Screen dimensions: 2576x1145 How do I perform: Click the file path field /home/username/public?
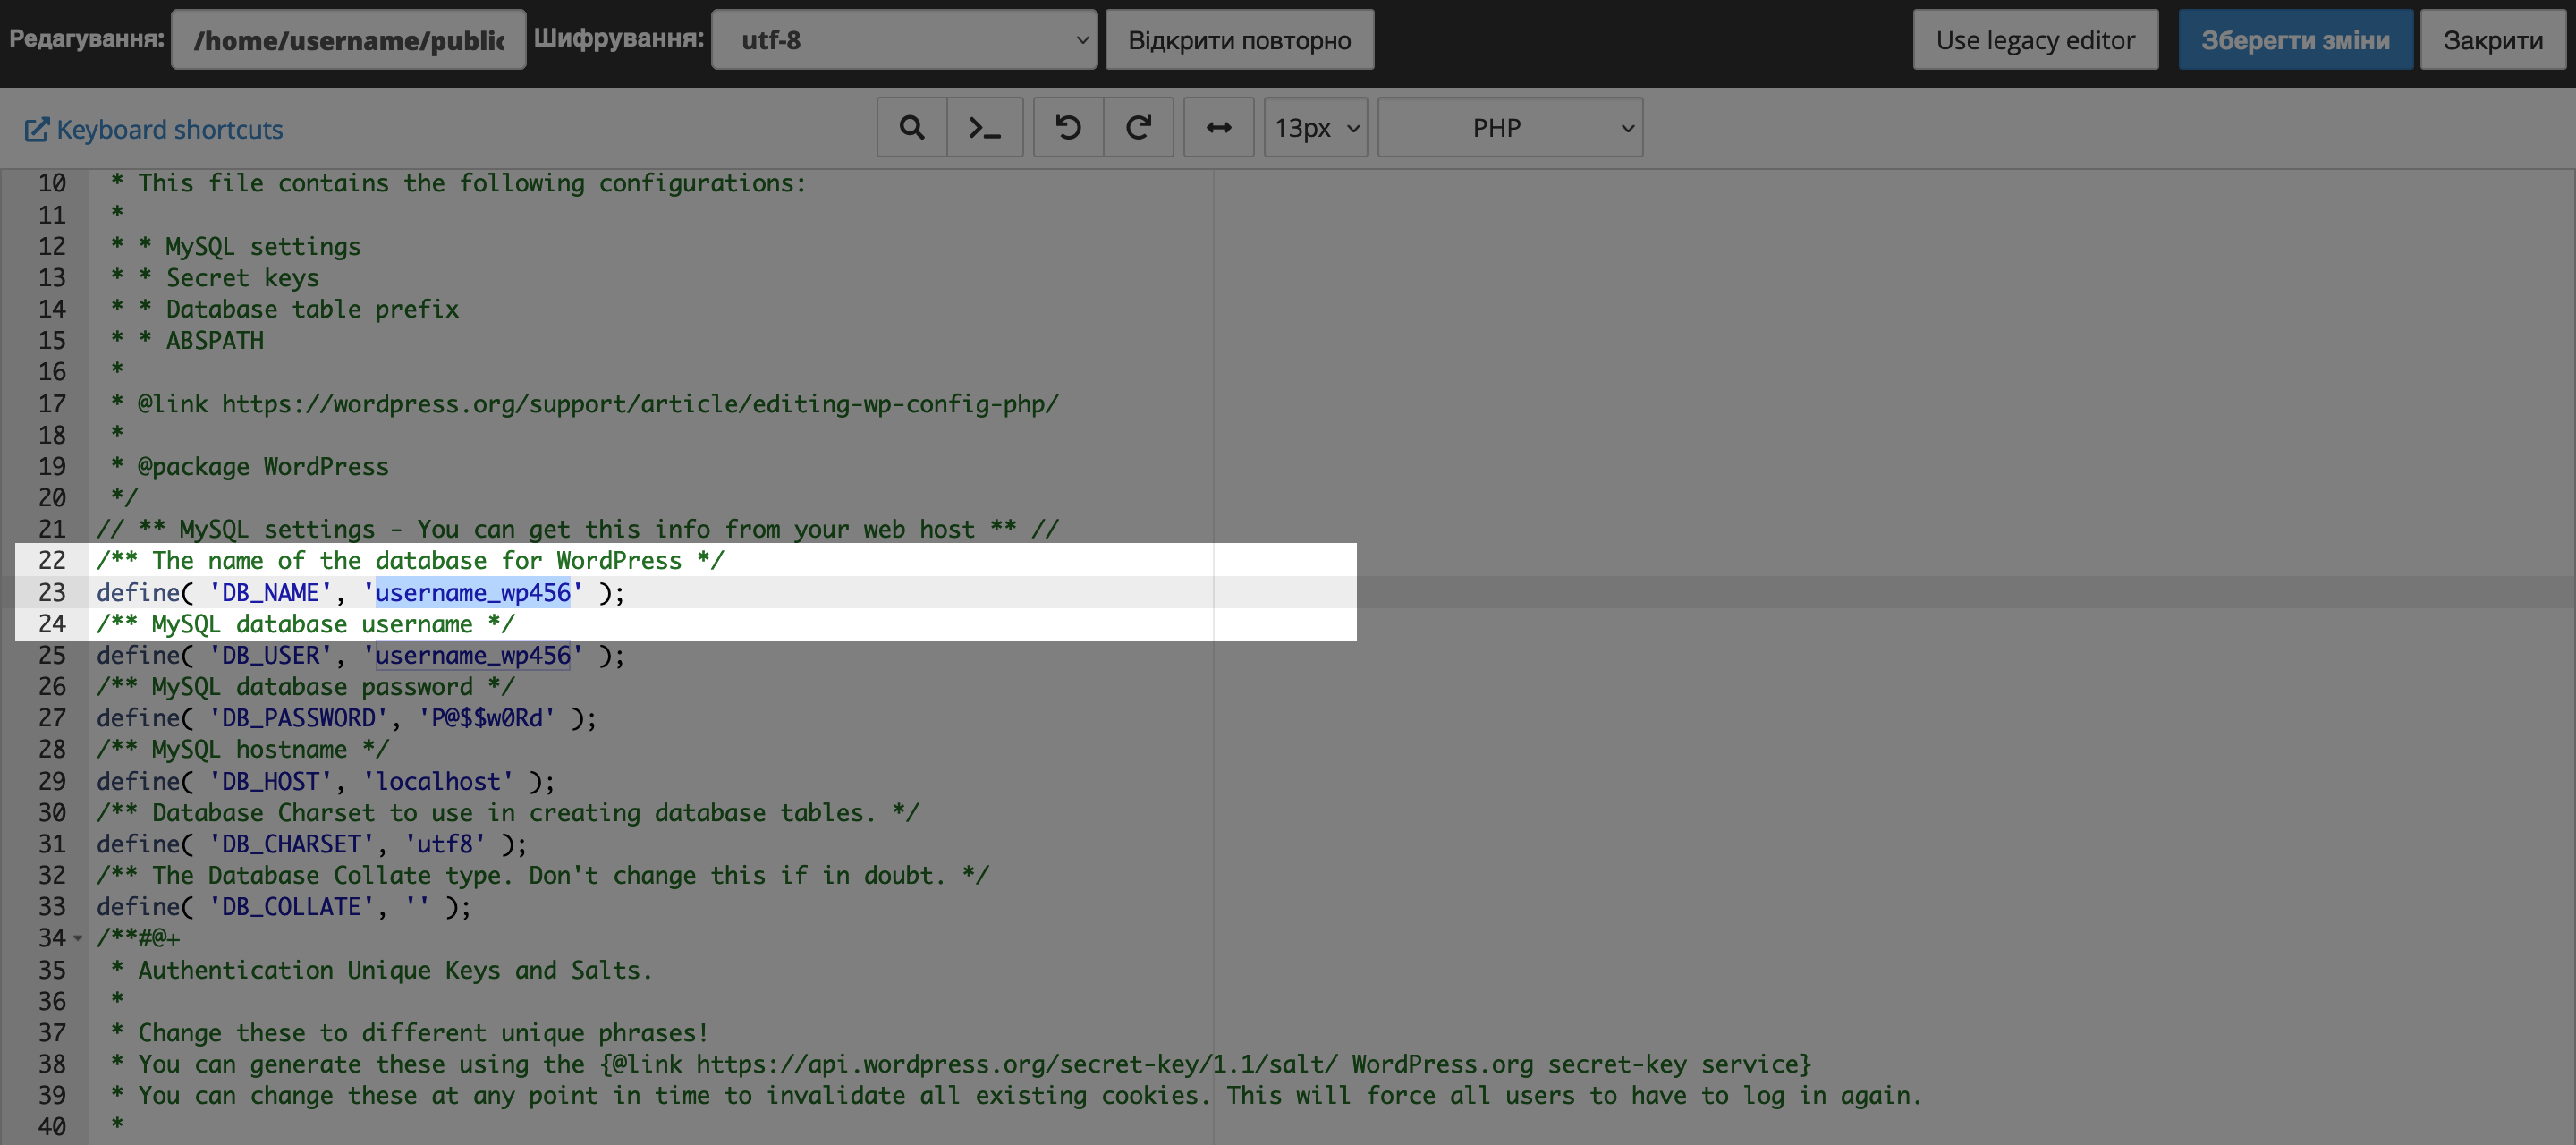pos(348,40)
